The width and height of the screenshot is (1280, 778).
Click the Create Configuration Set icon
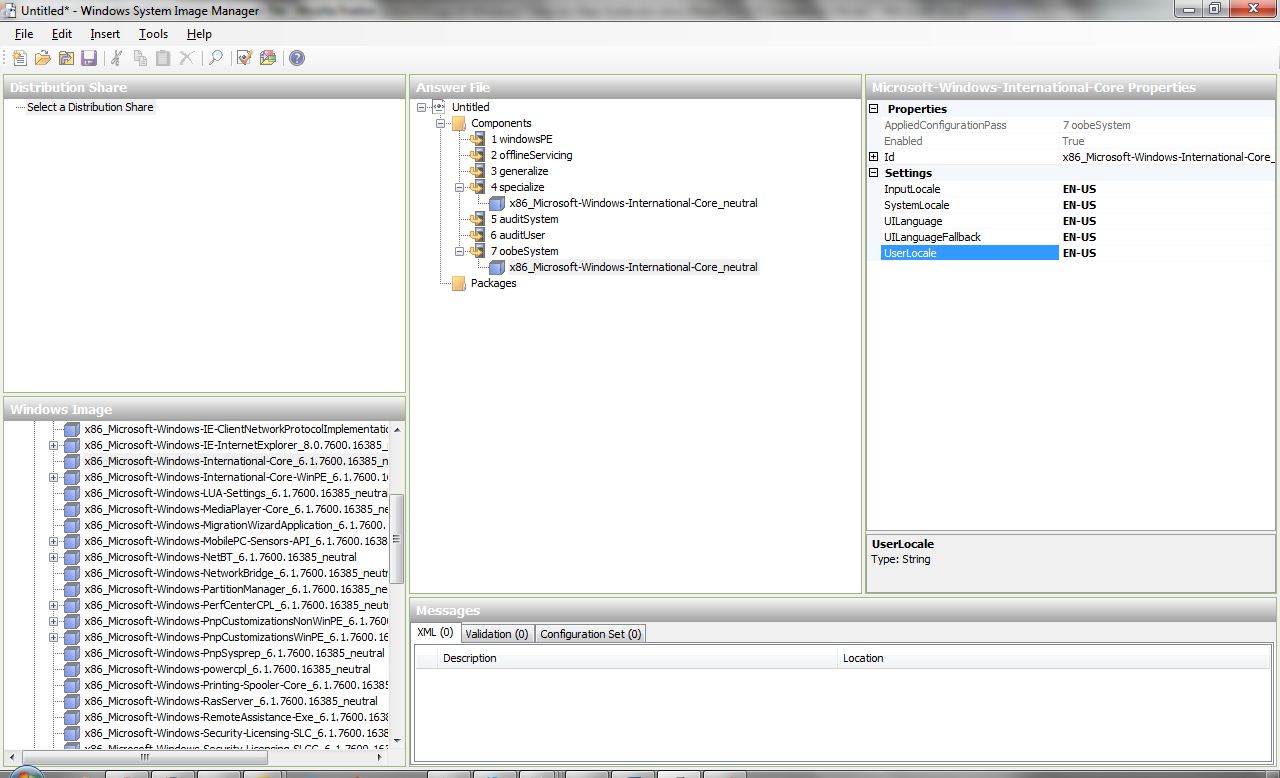268,58
